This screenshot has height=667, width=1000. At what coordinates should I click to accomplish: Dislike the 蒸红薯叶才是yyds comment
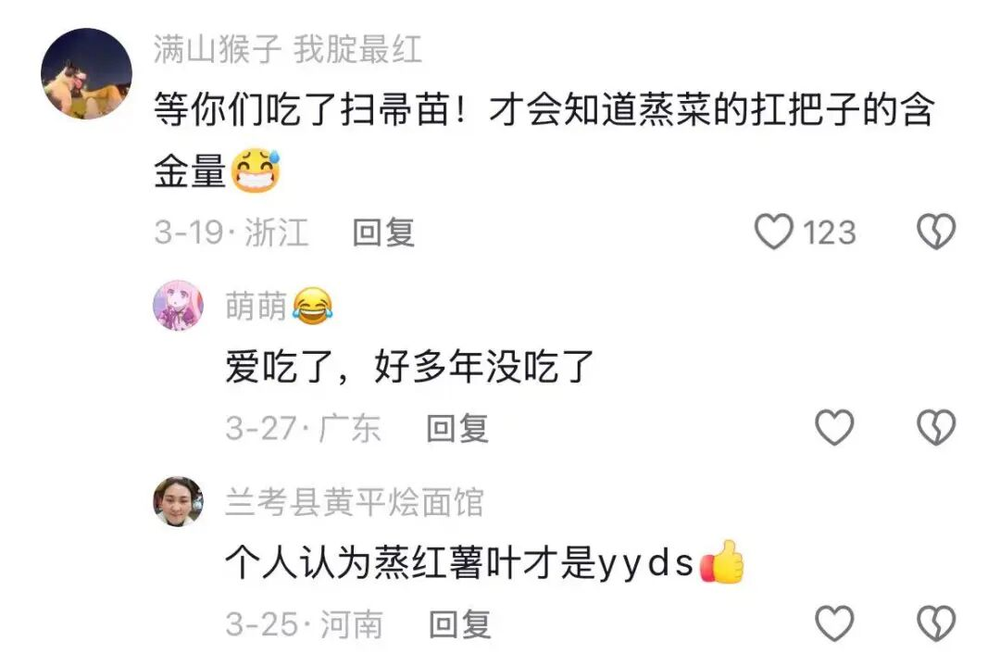tap(936, 623)
